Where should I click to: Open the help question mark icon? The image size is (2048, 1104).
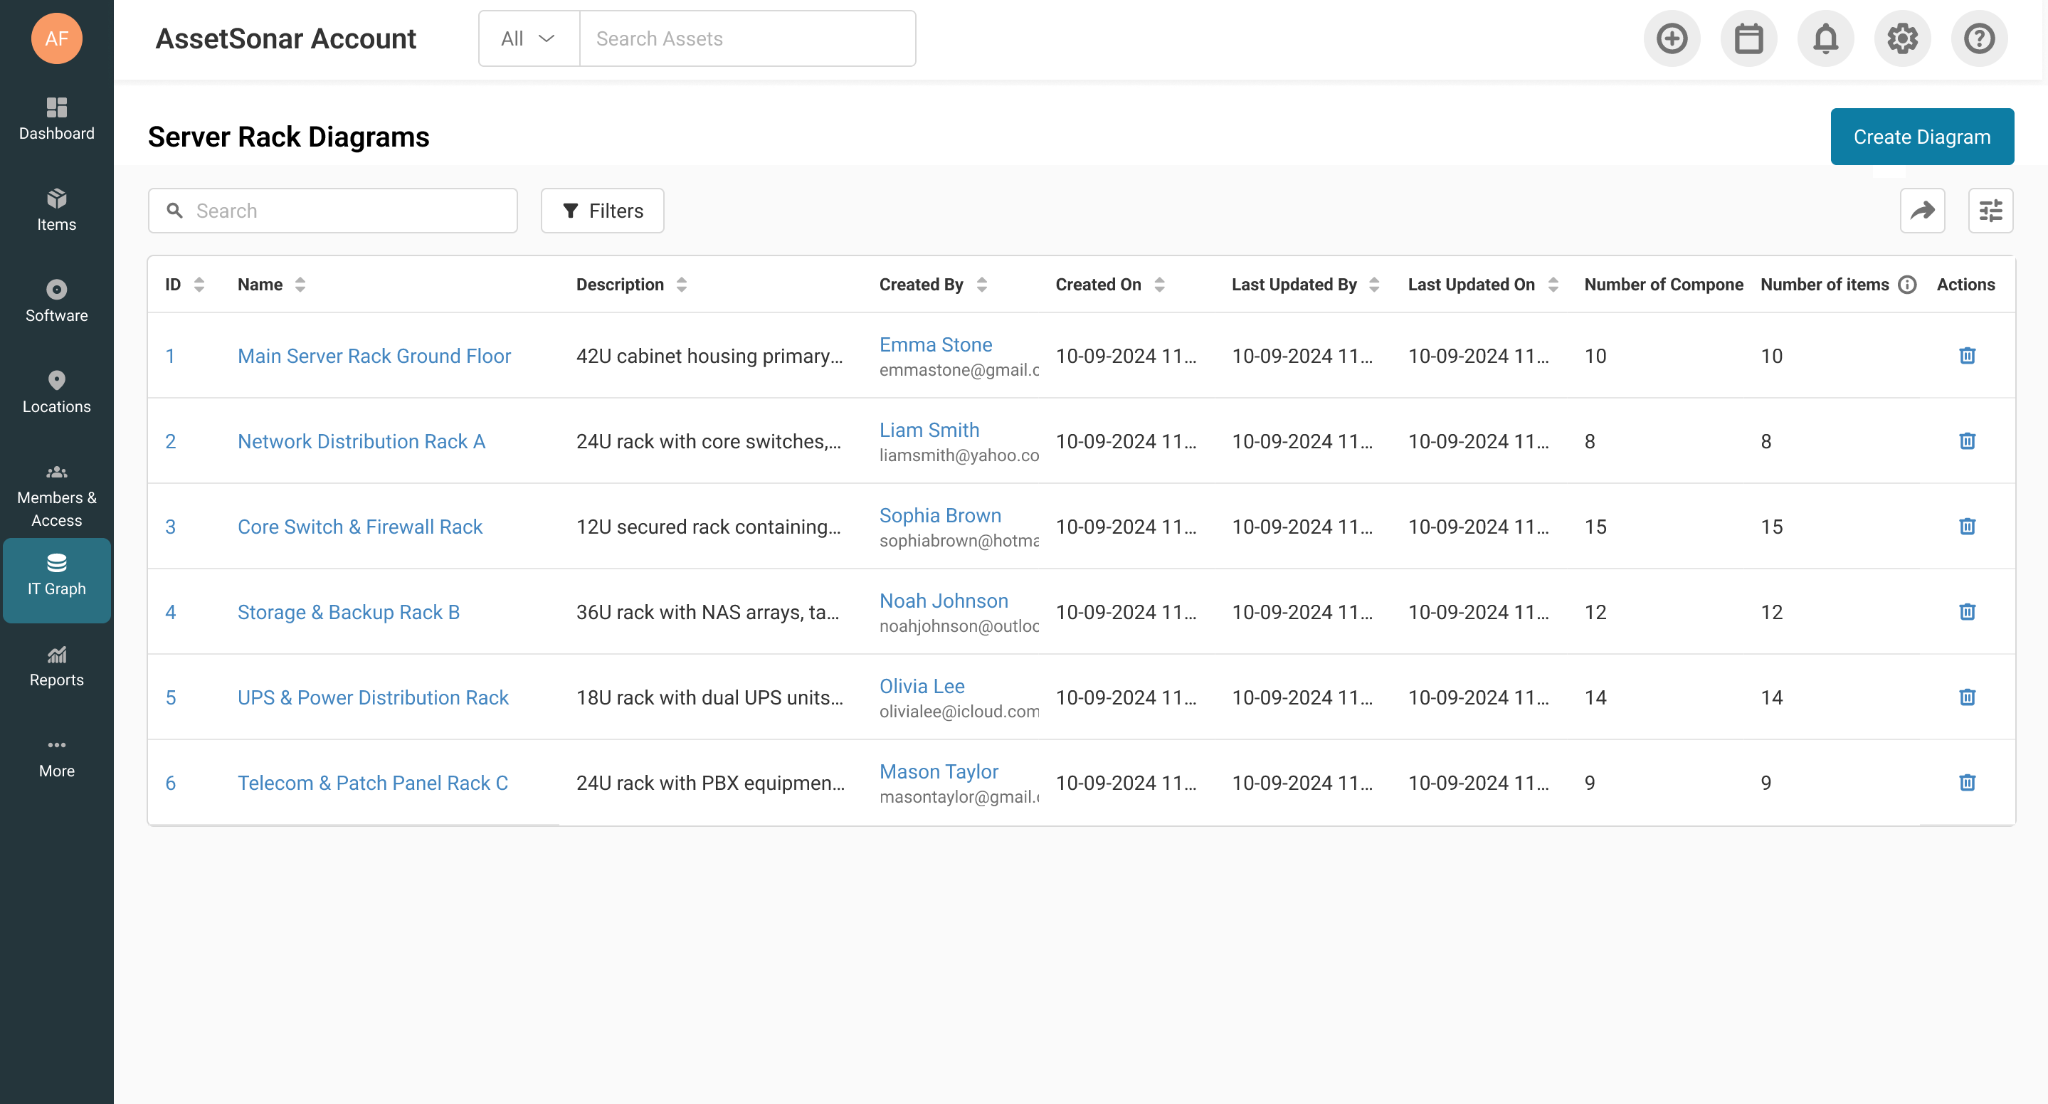[1980, 39]
